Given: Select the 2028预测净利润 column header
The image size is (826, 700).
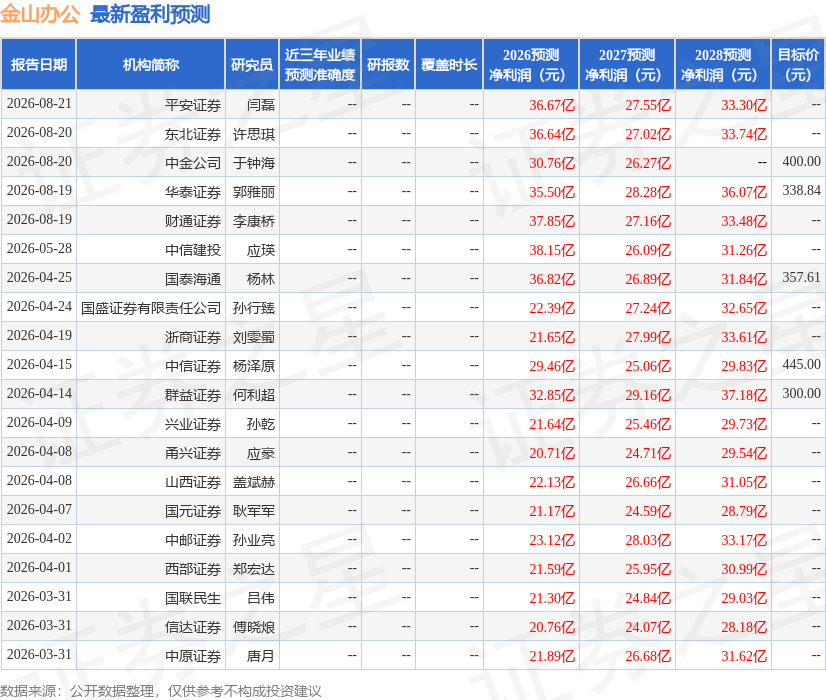Looking at the screenshot, I should (723, 64).
